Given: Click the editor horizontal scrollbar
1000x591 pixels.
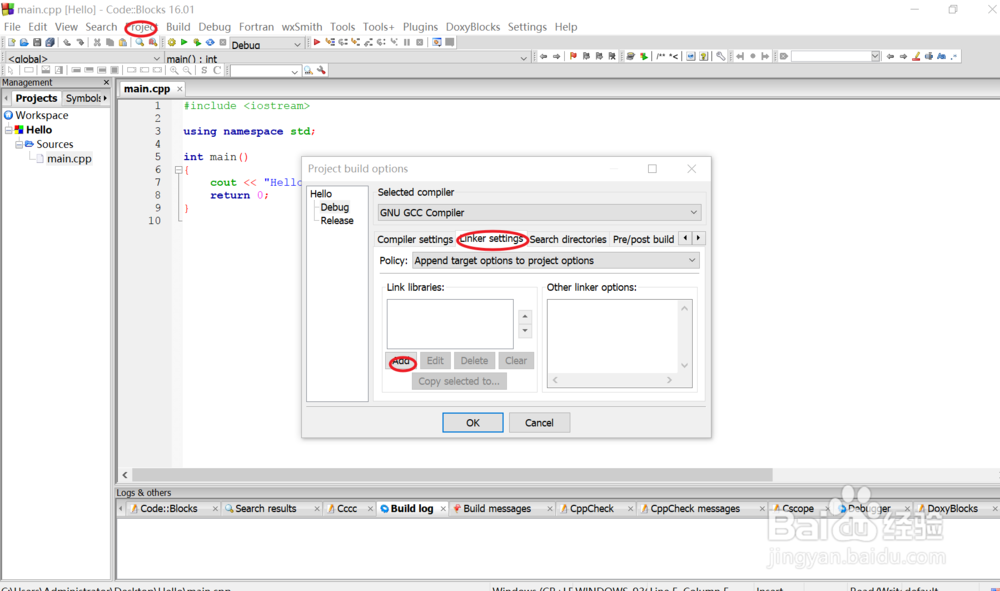Looking at the screenshot, I should [452, 475].
